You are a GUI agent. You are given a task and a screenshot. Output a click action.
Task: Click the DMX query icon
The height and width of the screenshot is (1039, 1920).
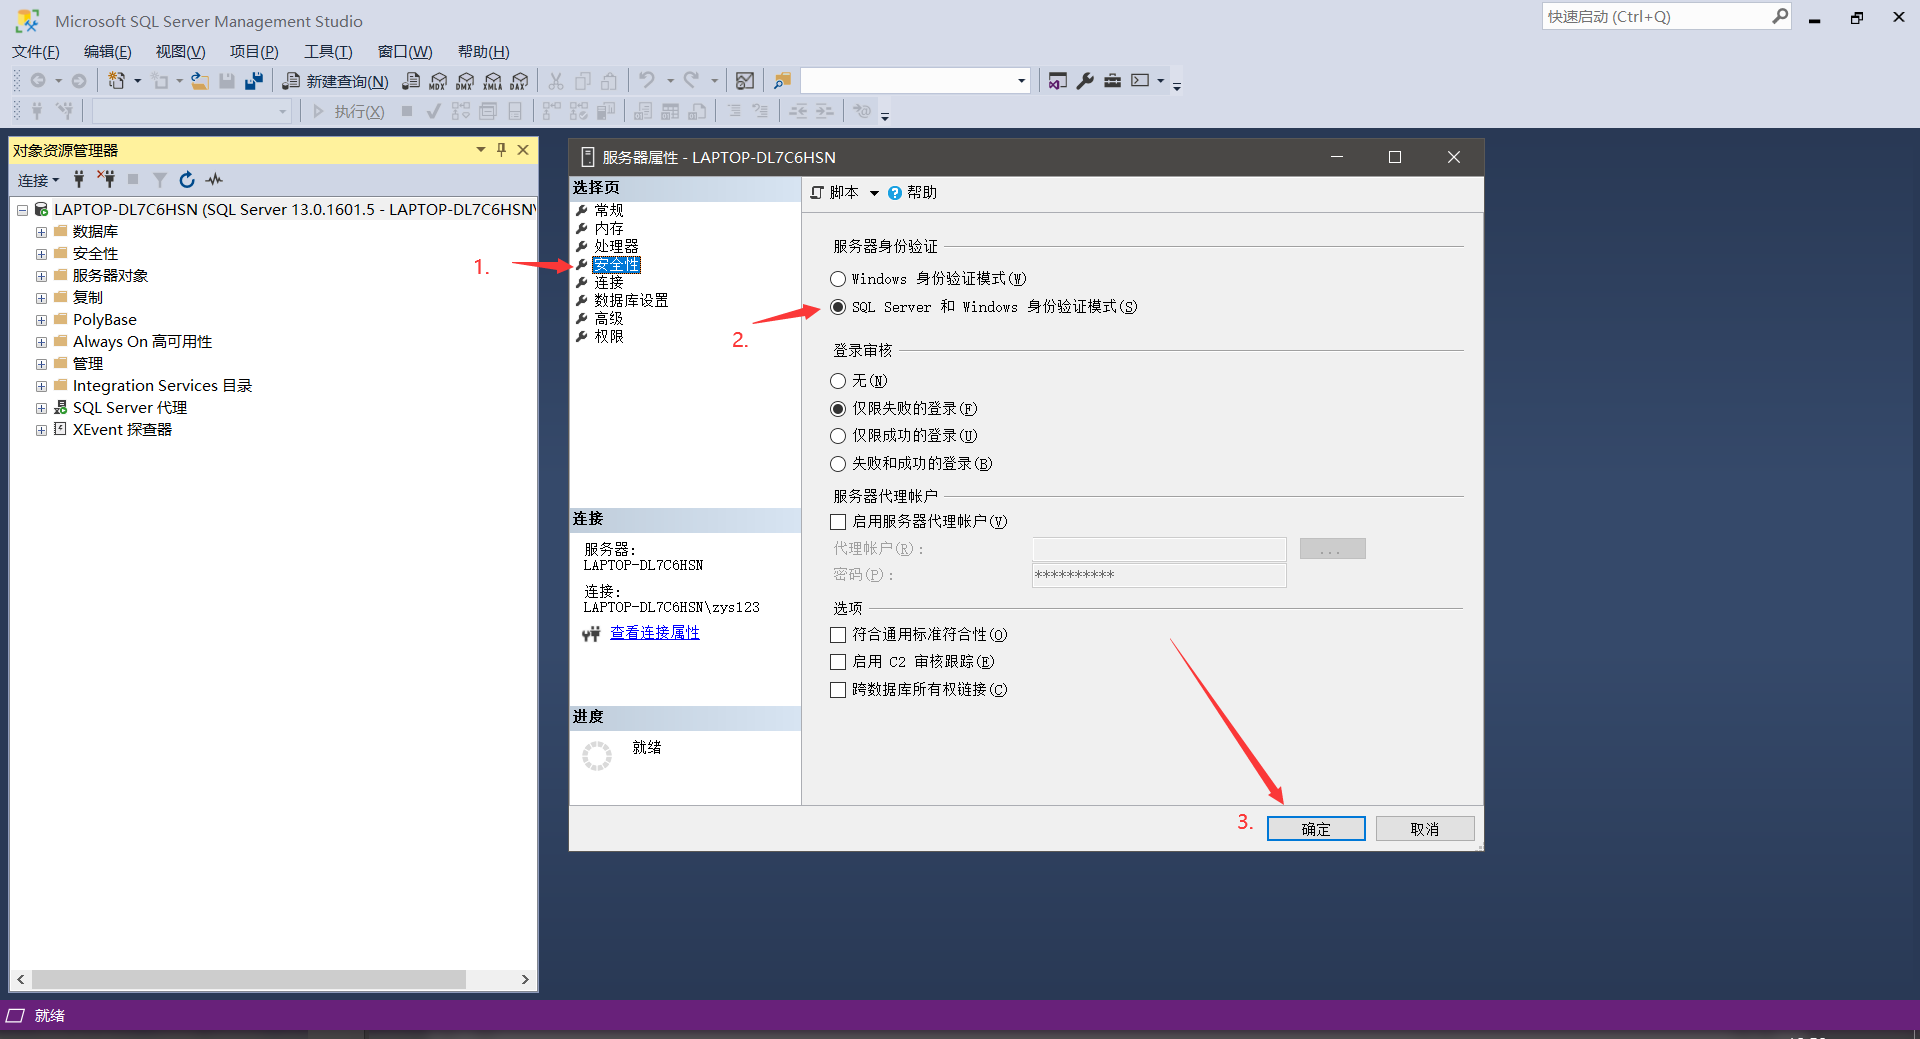point(465,81)
